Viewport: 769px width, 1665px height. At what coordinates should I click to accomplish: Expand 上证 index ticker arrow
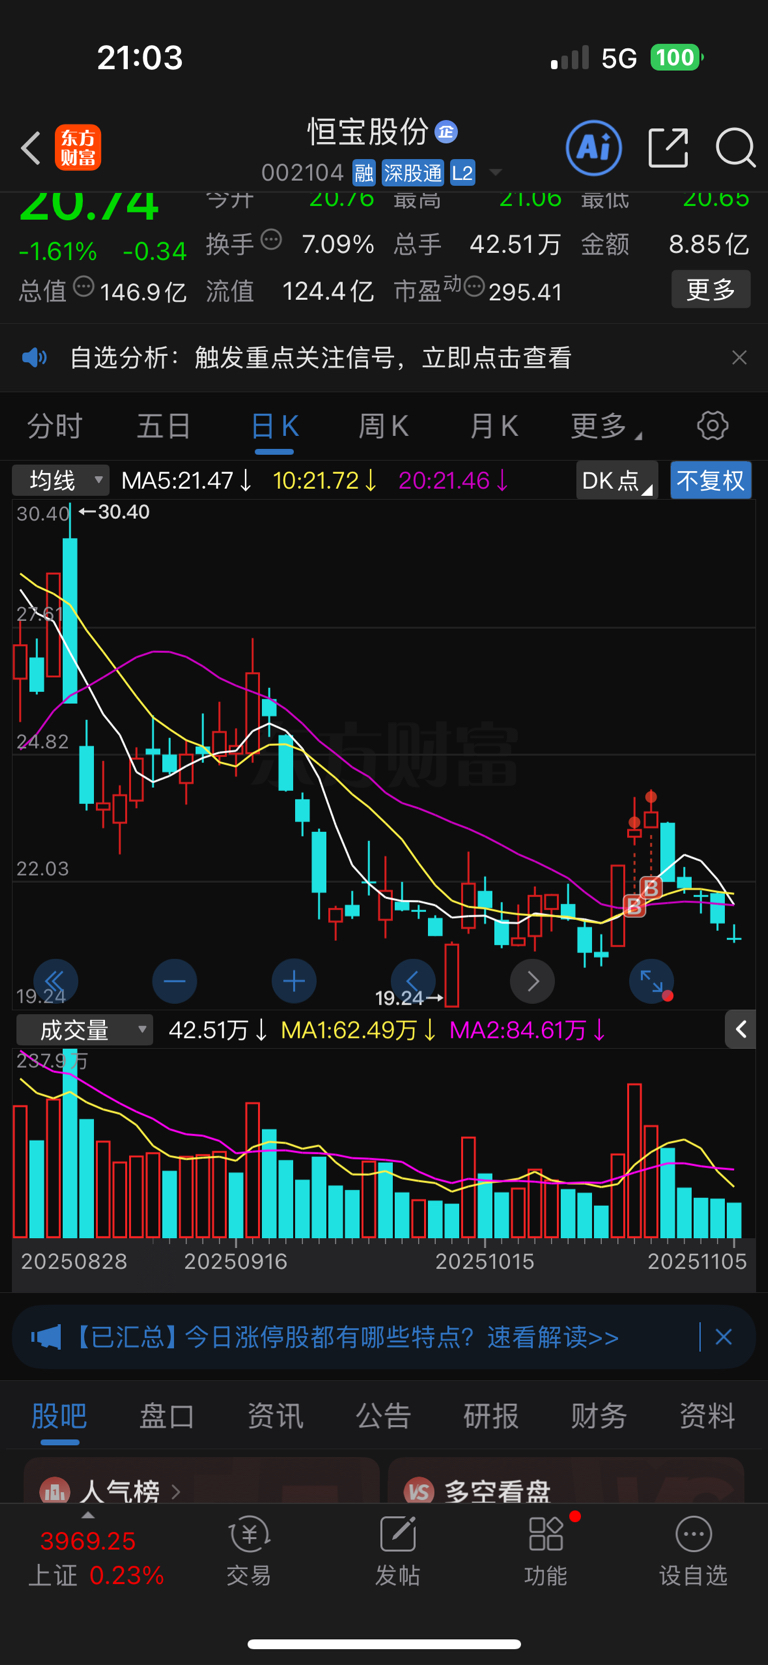tap(88, 1514)
